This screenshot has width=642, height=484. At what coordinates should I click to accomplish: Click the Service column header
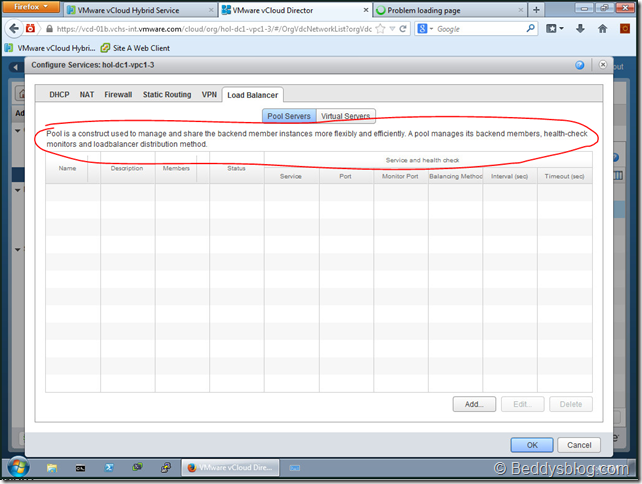coord(291,176)
